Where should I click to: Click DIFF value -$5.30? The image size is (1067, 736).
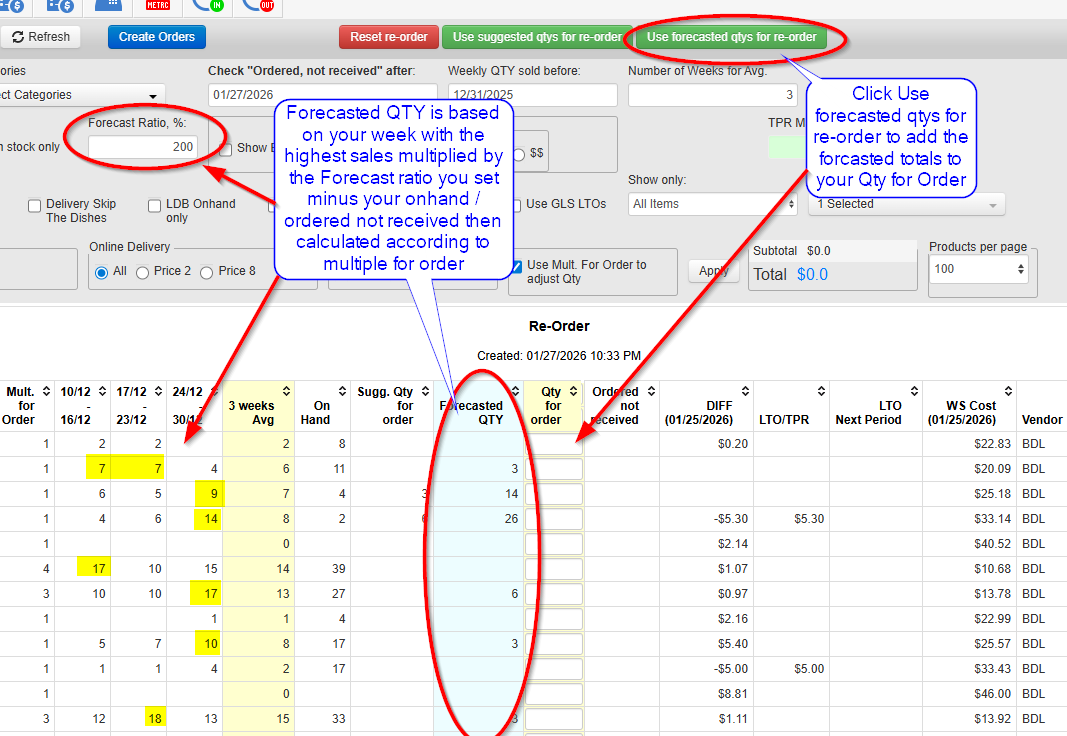(x=731, y=519)
